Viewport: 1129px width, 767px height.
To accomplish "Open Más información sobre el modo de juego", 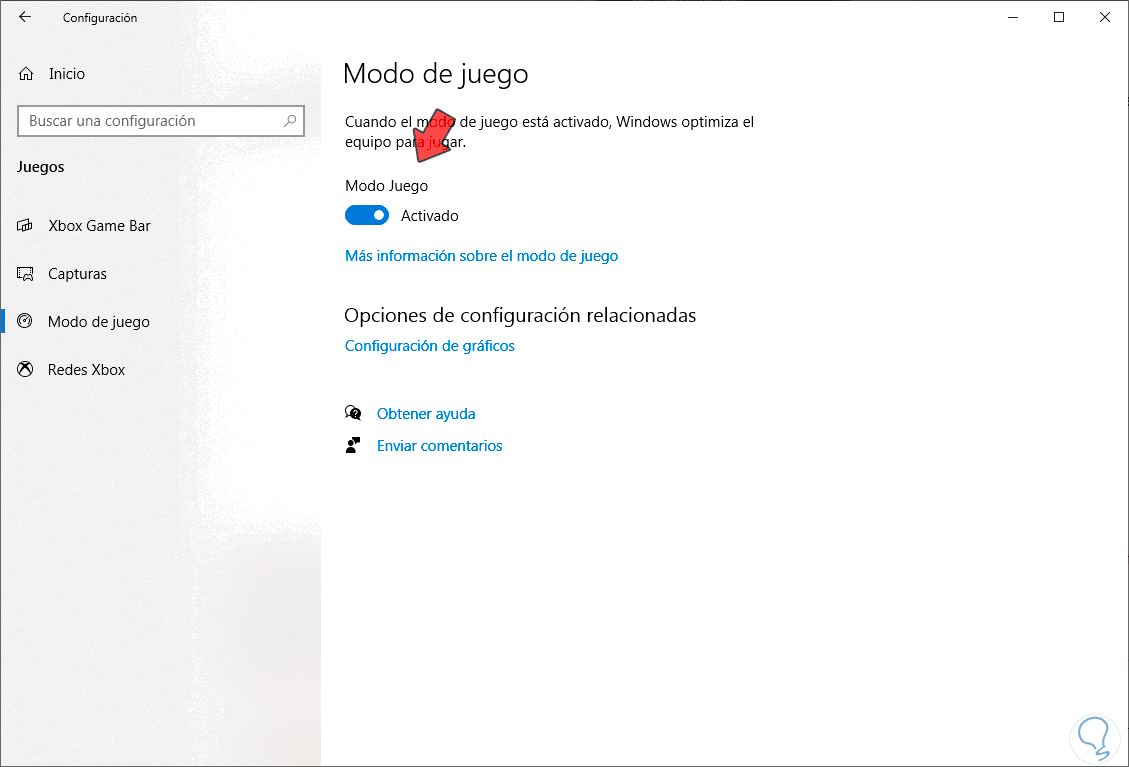I will tap(482, 256).
